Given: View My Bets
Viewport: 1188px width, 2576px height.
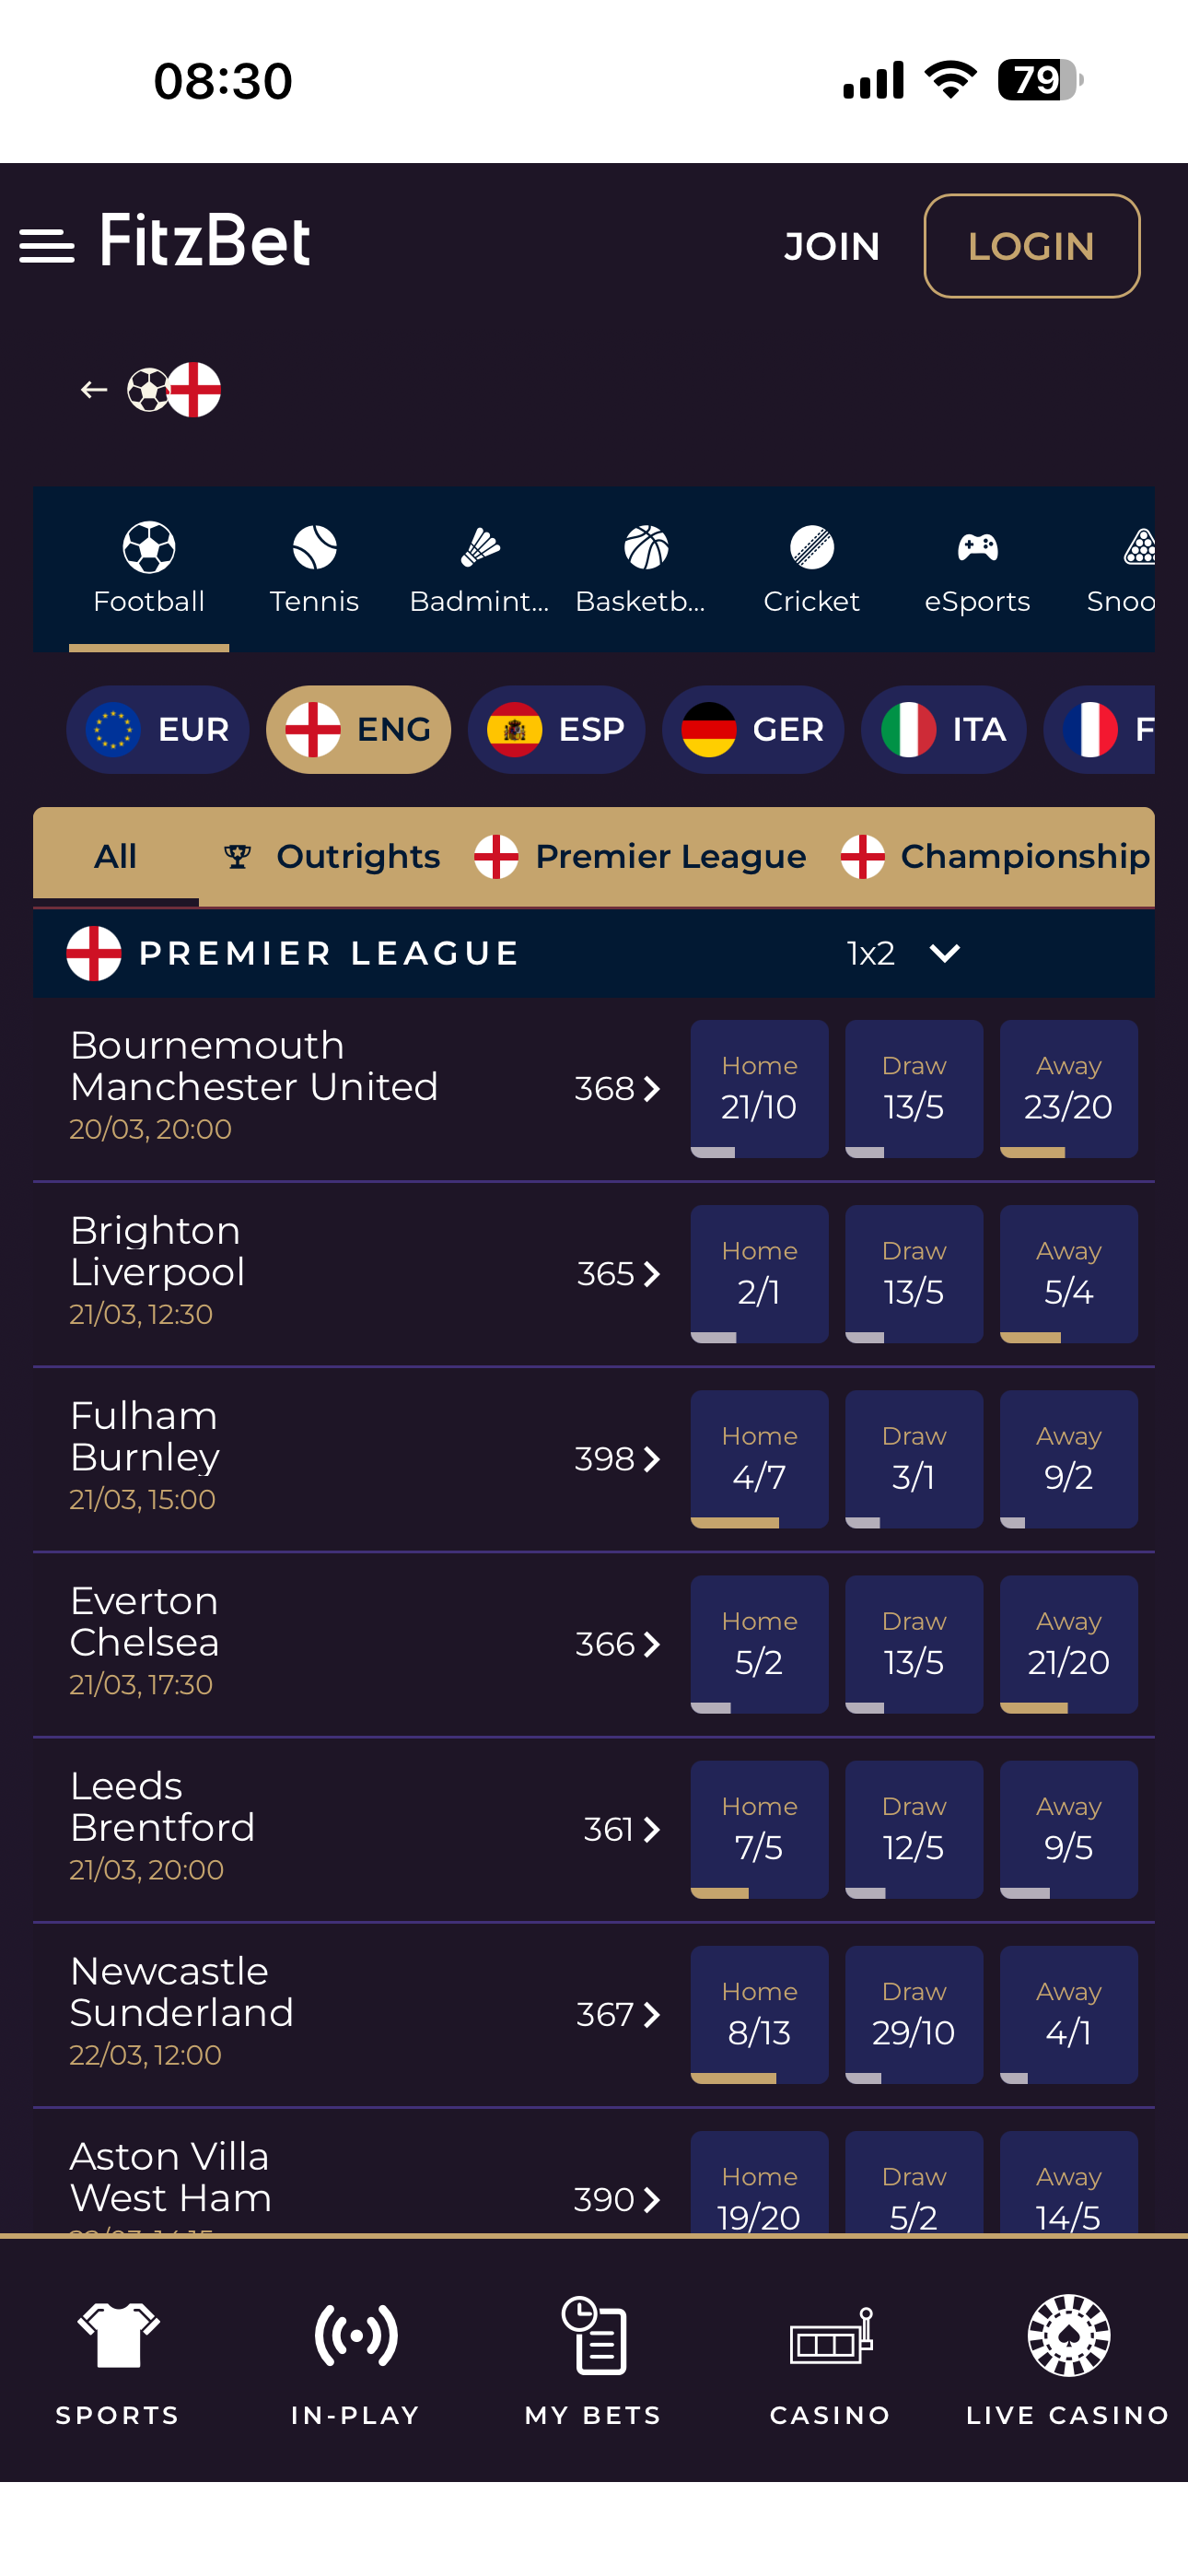Looking at the screenshot, I should pyautogui.click(x=593, y=2362).
